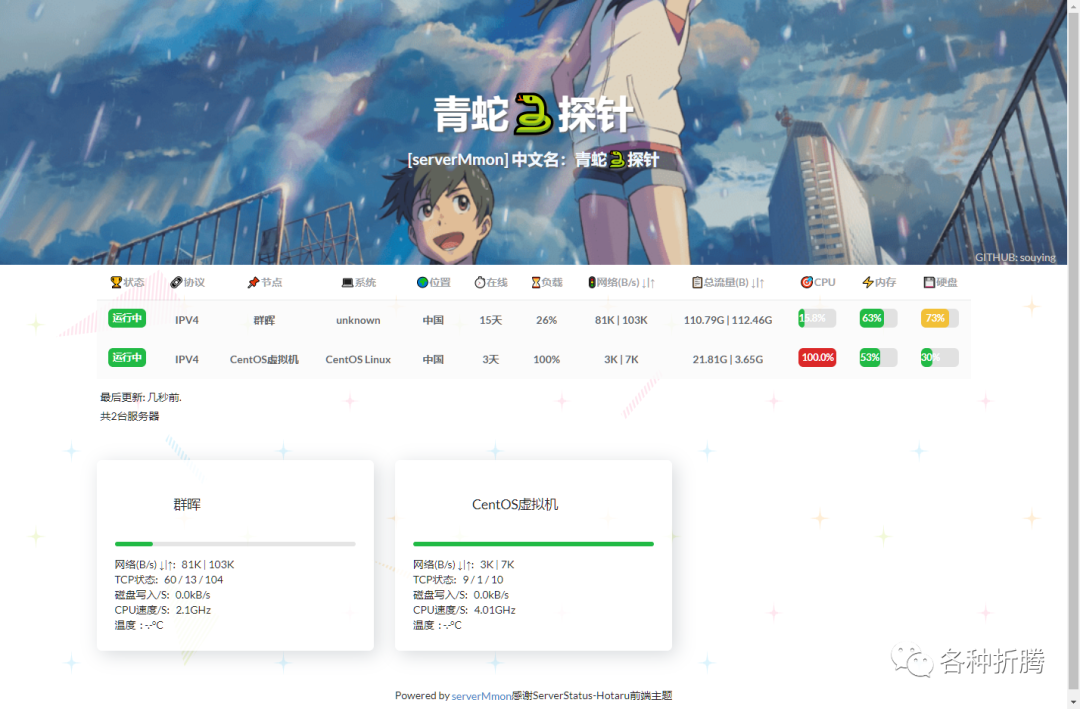Screen dimensions: 1080x709
Task: Expand the CentOS虚拟机 server row
Action: 534,359
